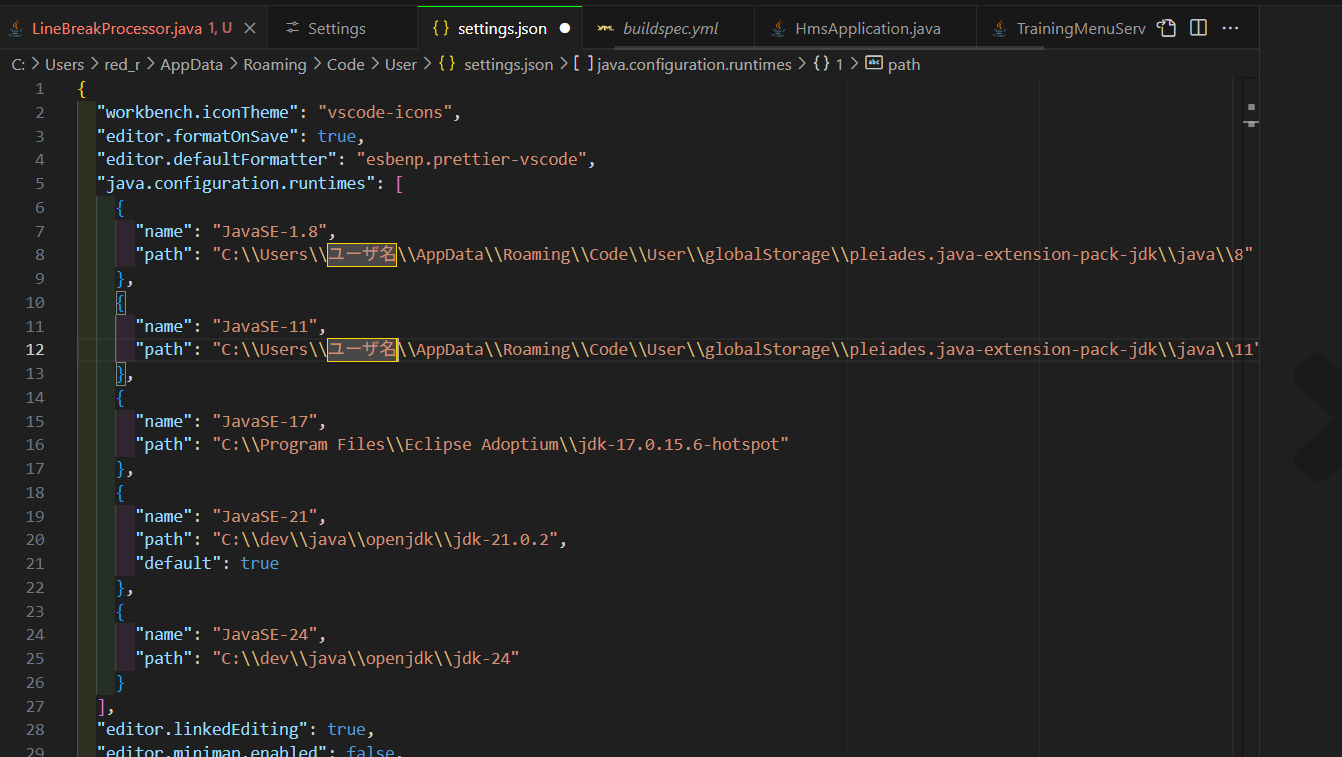Screen dimensions: 1342x757
Task: Switch to the buildspec.yml tab
Action: point(670,28)
